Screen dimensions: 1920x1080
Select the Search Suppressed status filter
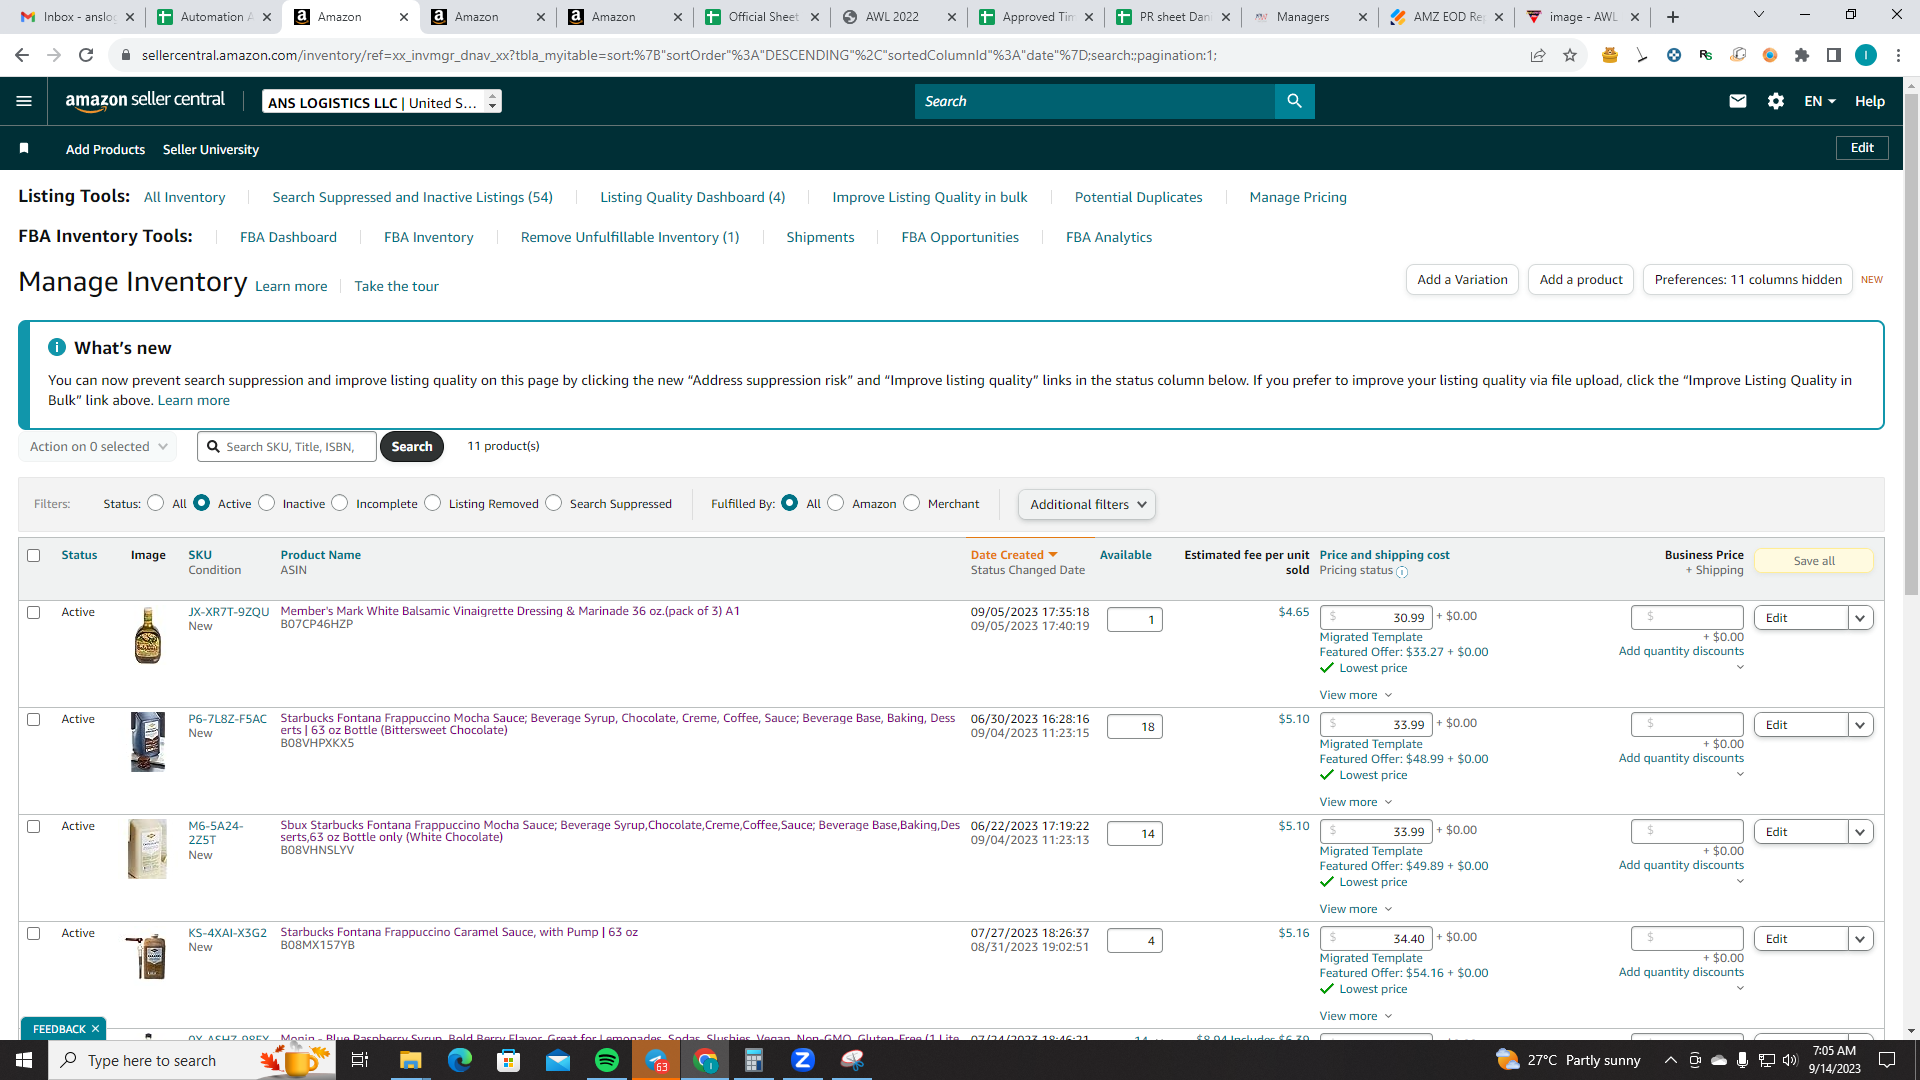[554, 503]
